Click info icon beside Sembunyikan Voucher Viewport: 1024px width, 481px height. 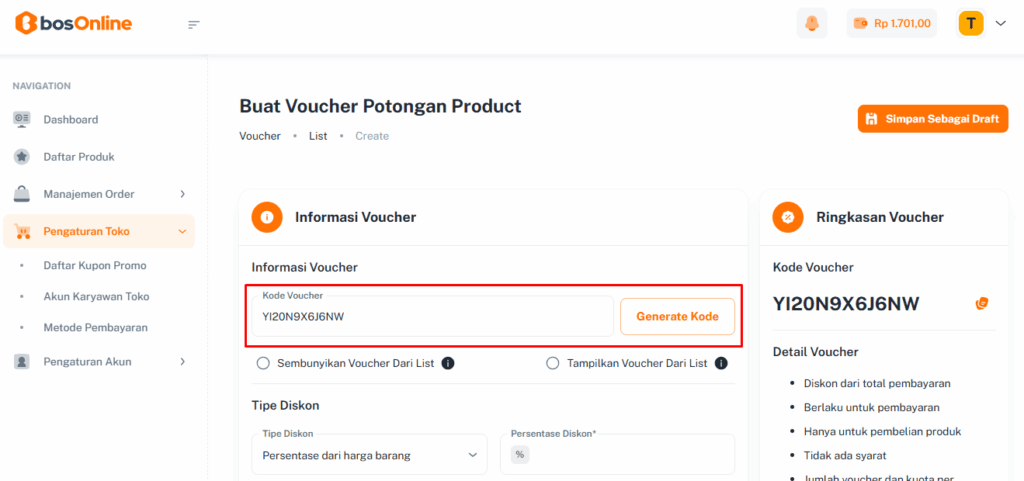click(448, 363)
